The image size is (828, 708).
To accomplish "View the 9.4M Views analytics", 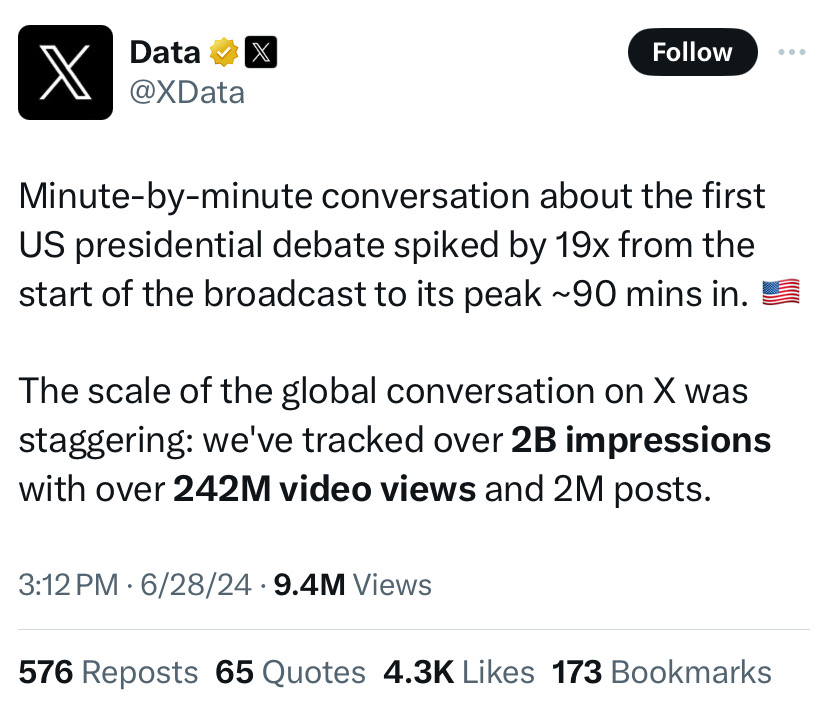I will click(353, 584).
